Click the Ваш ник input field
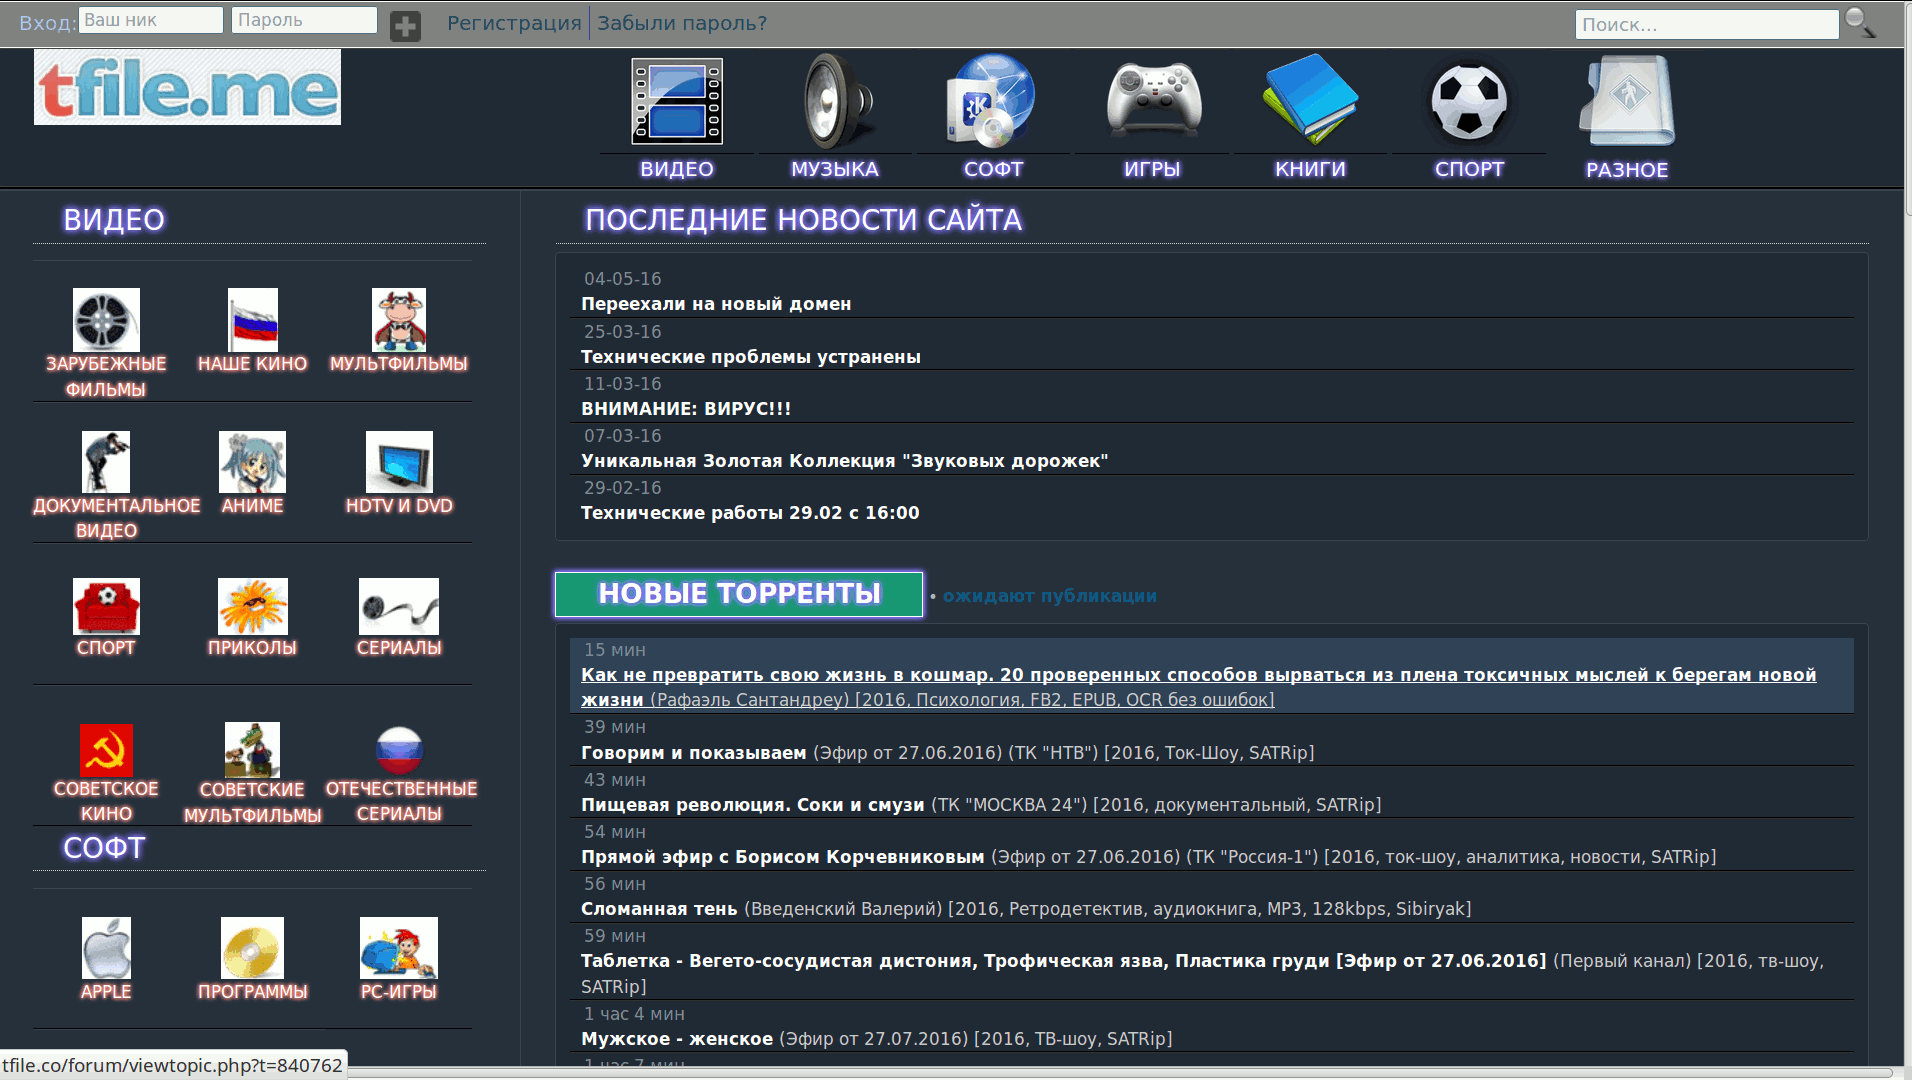The height and width of the screenshot is (1080, 1912). pyautogui.click(x=150, y=19)
